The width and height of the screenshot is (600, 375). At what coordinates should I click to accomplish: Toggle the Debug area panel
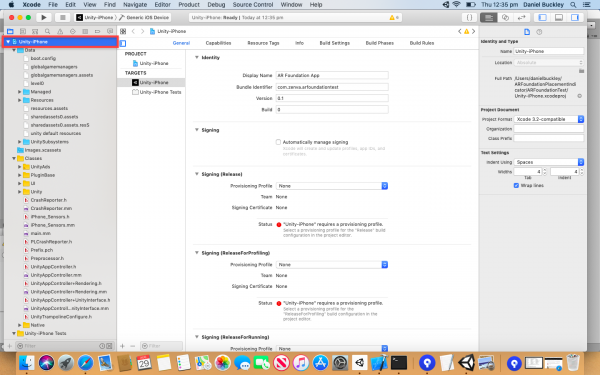(x=559, y=17)
